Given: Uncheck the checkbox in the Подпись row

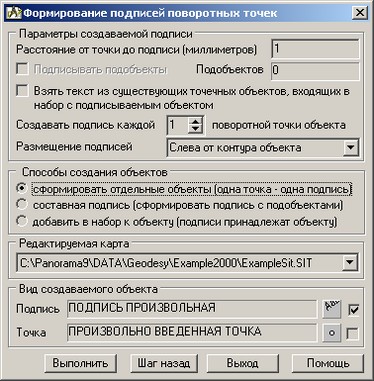Looking at the screenshot, I should [x=353, y=310].
